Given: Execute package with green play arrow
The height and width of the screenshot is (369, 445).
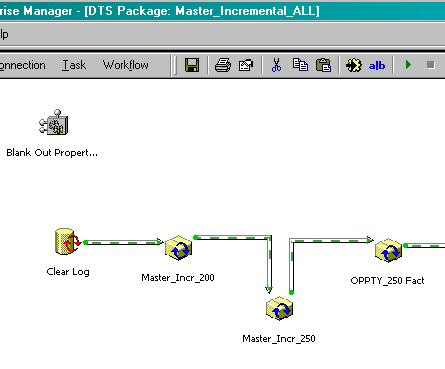Looking at the screenshot, I should (x=408, y=65).
